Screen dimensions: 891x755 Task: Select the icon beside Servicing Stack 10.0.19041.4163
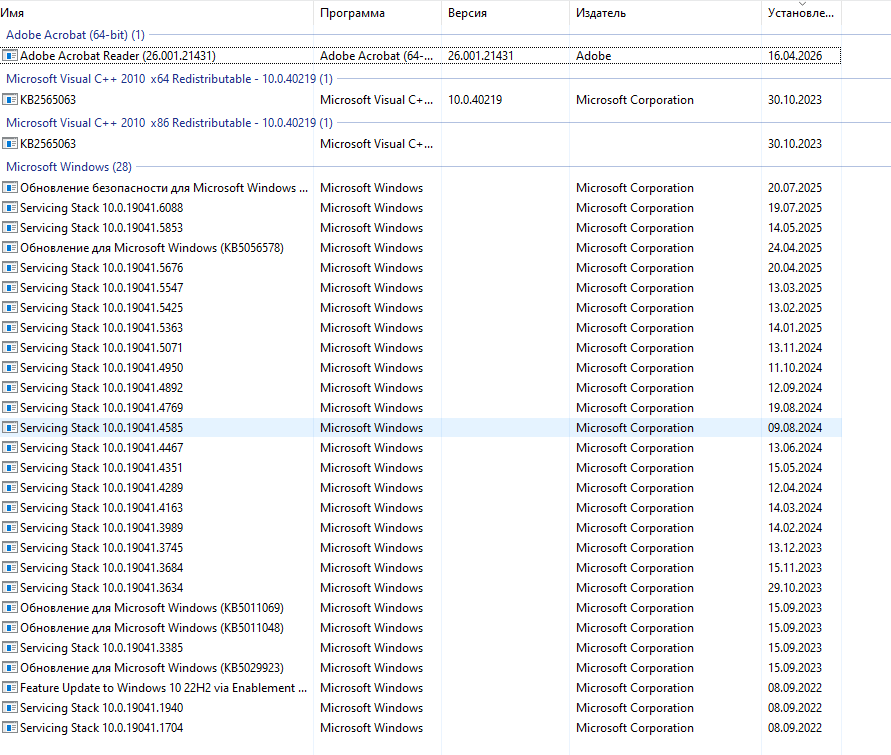point(10,508)
